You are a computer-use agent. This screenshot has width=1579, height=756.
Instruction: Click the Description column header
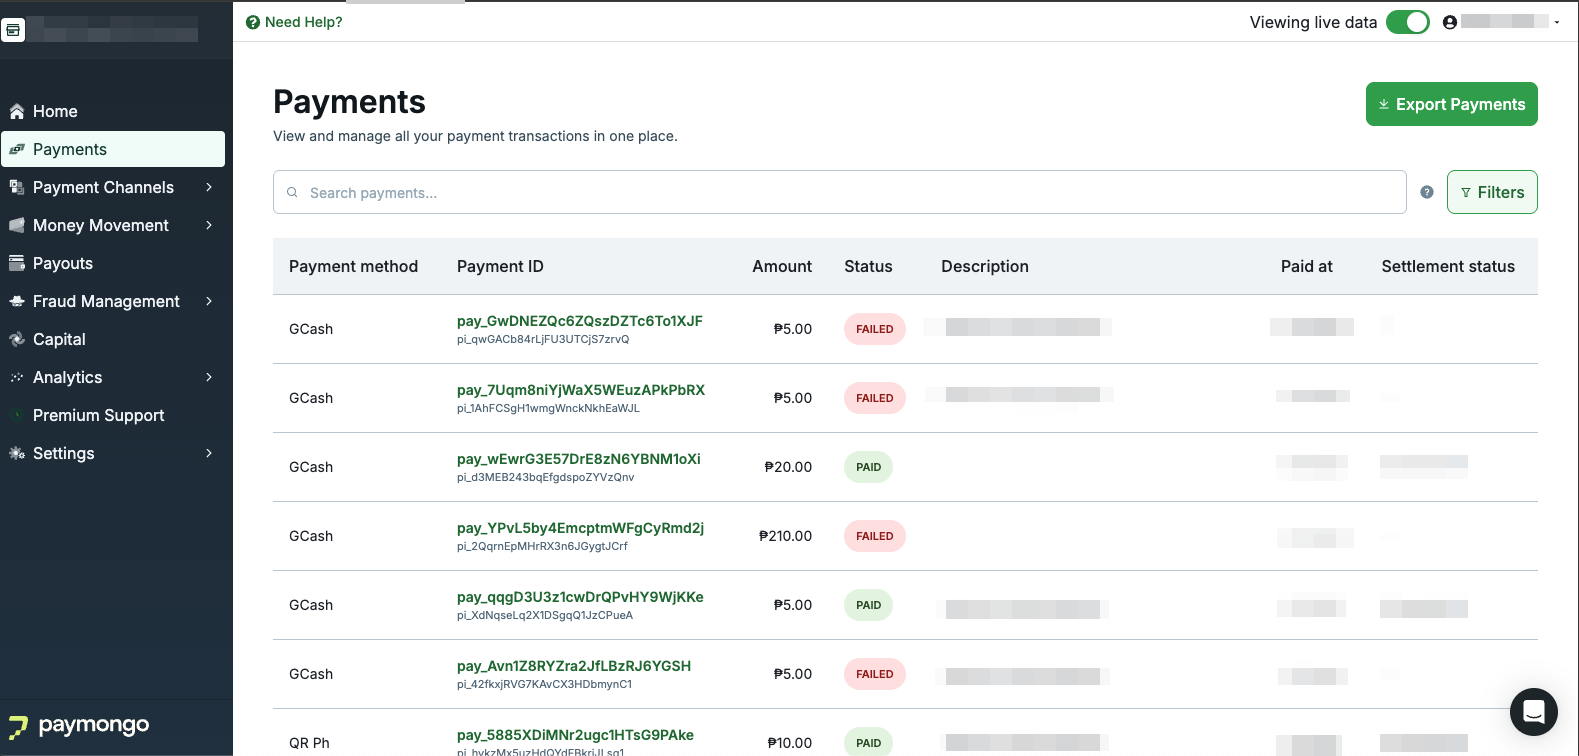pos(985,266)
